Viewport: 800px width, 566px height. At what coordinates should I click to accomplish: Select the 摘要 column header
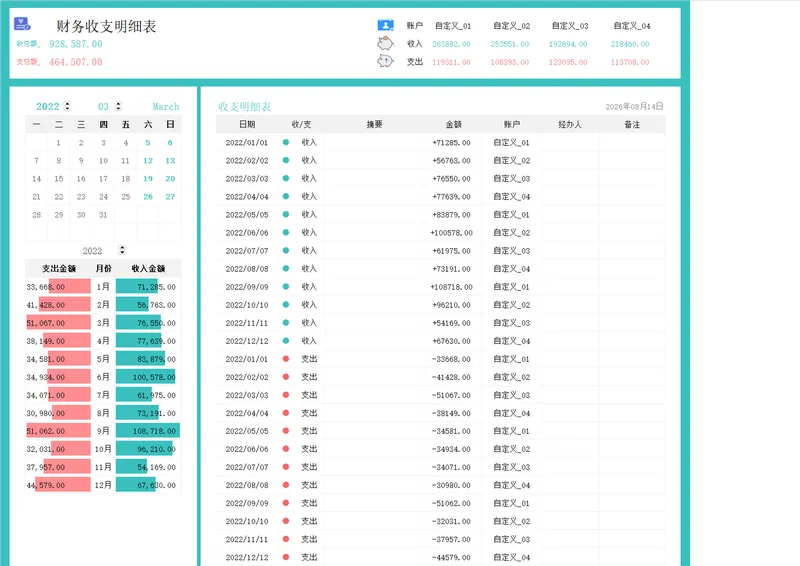[374, 125]
